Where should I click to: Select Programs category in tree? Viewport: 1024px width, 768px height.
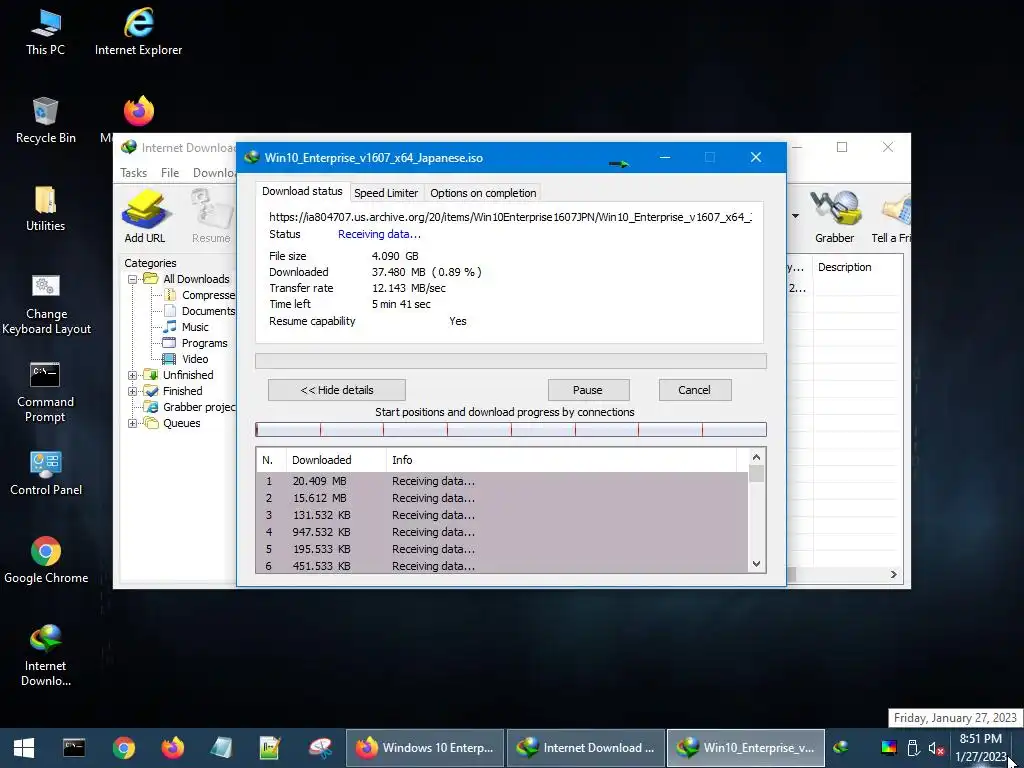[195, 344]
